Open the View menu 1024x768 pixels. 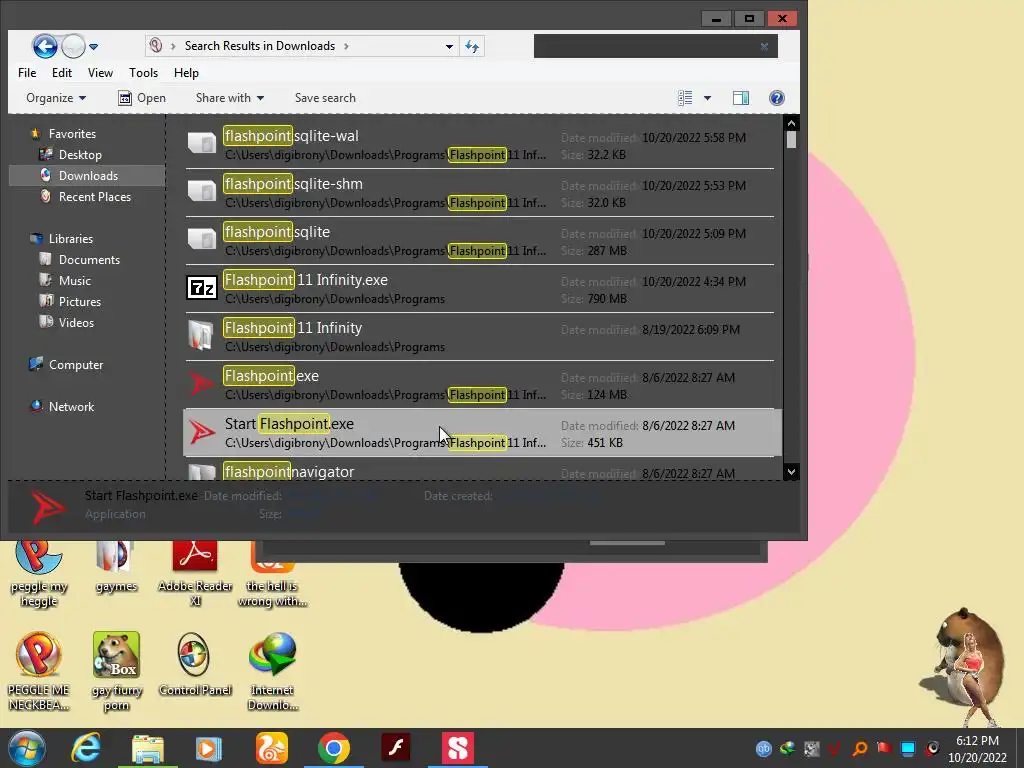101,72
